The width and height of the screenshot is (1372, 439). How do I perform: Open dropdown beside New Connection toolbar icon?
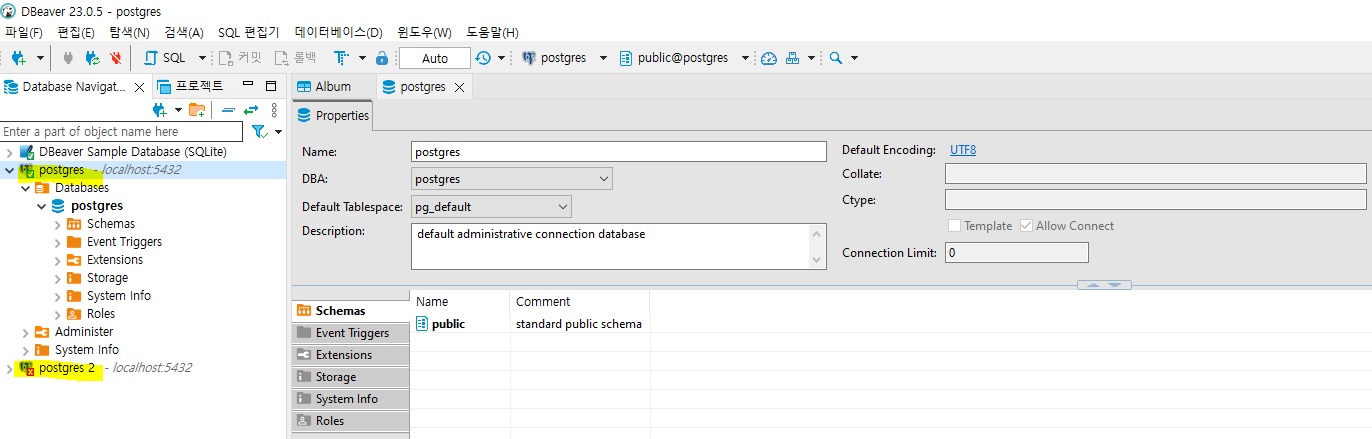(x=40, y=58)
